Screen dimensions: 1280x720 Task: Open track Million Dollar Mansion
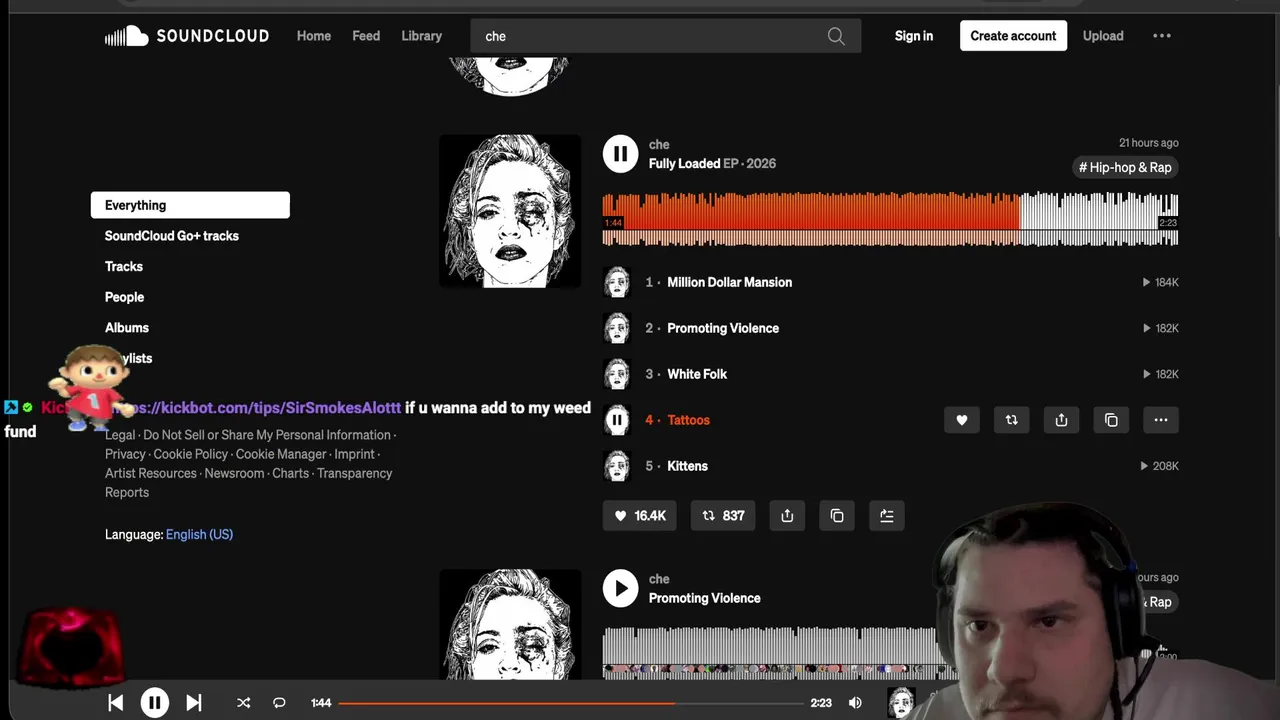(729, 282)
